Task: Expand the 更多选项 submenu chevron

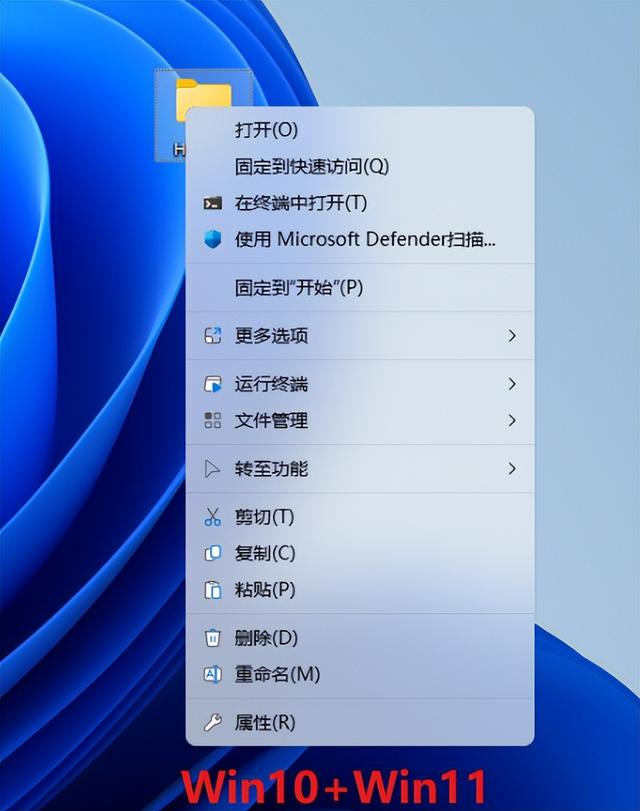Action: (512, 336)
